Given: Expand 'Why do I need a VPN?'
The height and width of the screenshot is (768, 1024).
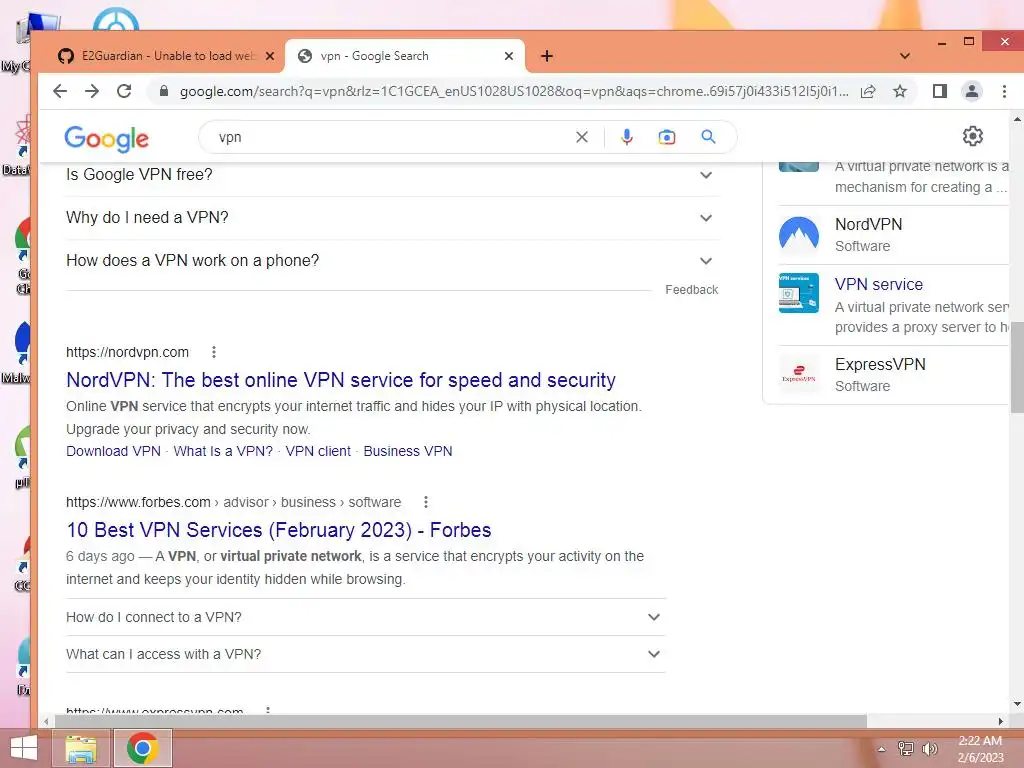Looking at the screenshot, I should click(x=392, y=217).
